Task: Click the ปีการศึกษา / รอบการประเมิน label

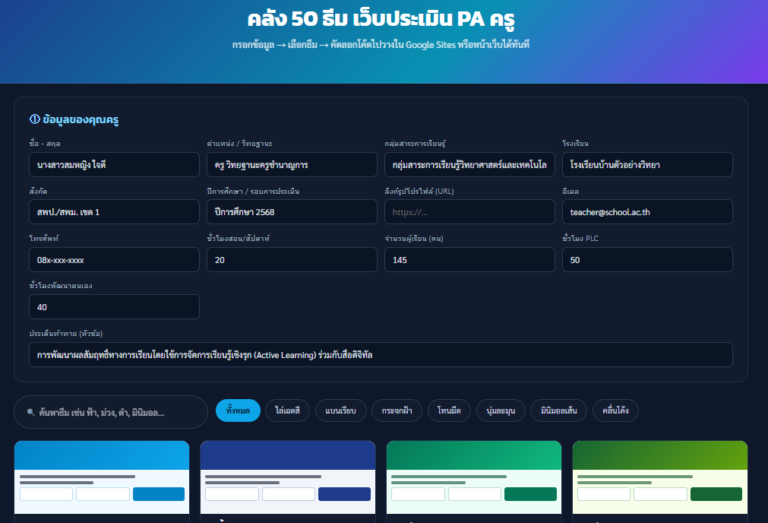Action: (x=253, y=191)
